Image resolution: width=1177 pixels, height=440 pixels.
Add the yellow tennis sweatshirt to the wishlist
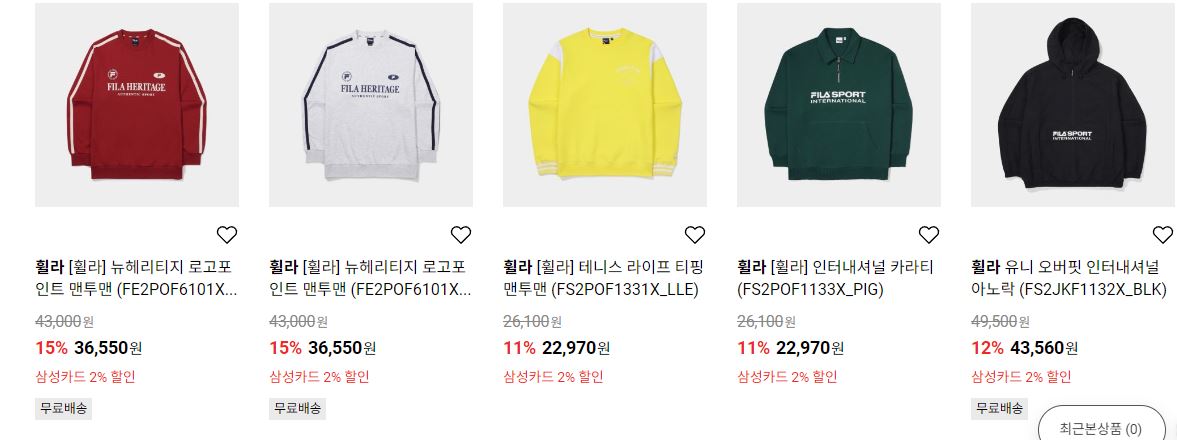(x=695, y=235)
